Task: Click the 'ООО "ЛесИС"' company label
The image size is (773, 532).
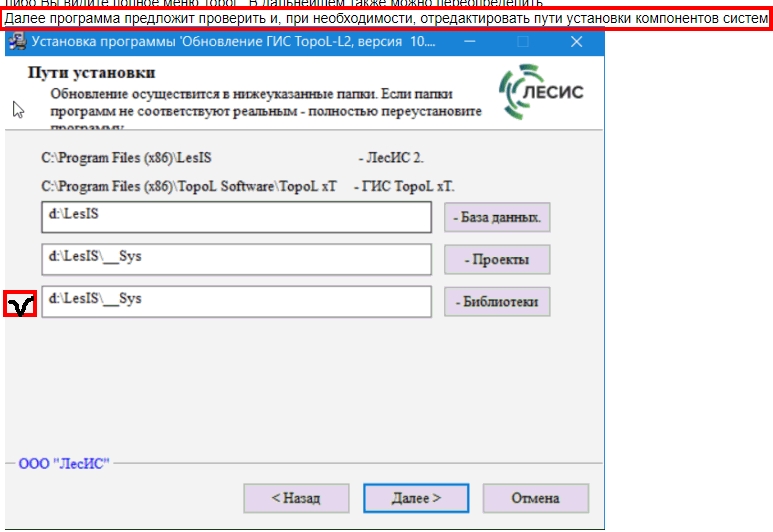Action: [64, 463]
